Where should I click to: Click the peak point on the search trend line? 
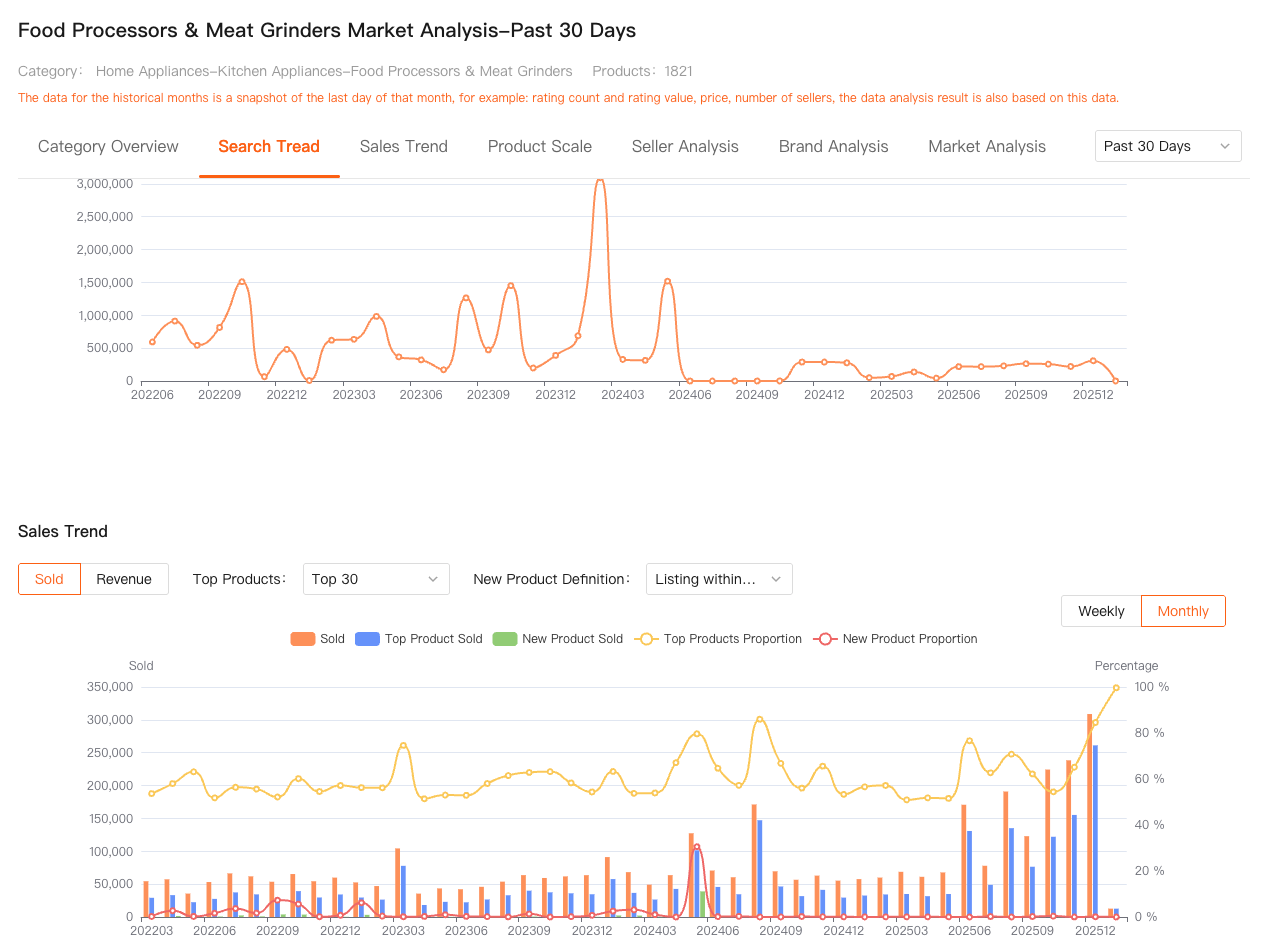(599, 182)
